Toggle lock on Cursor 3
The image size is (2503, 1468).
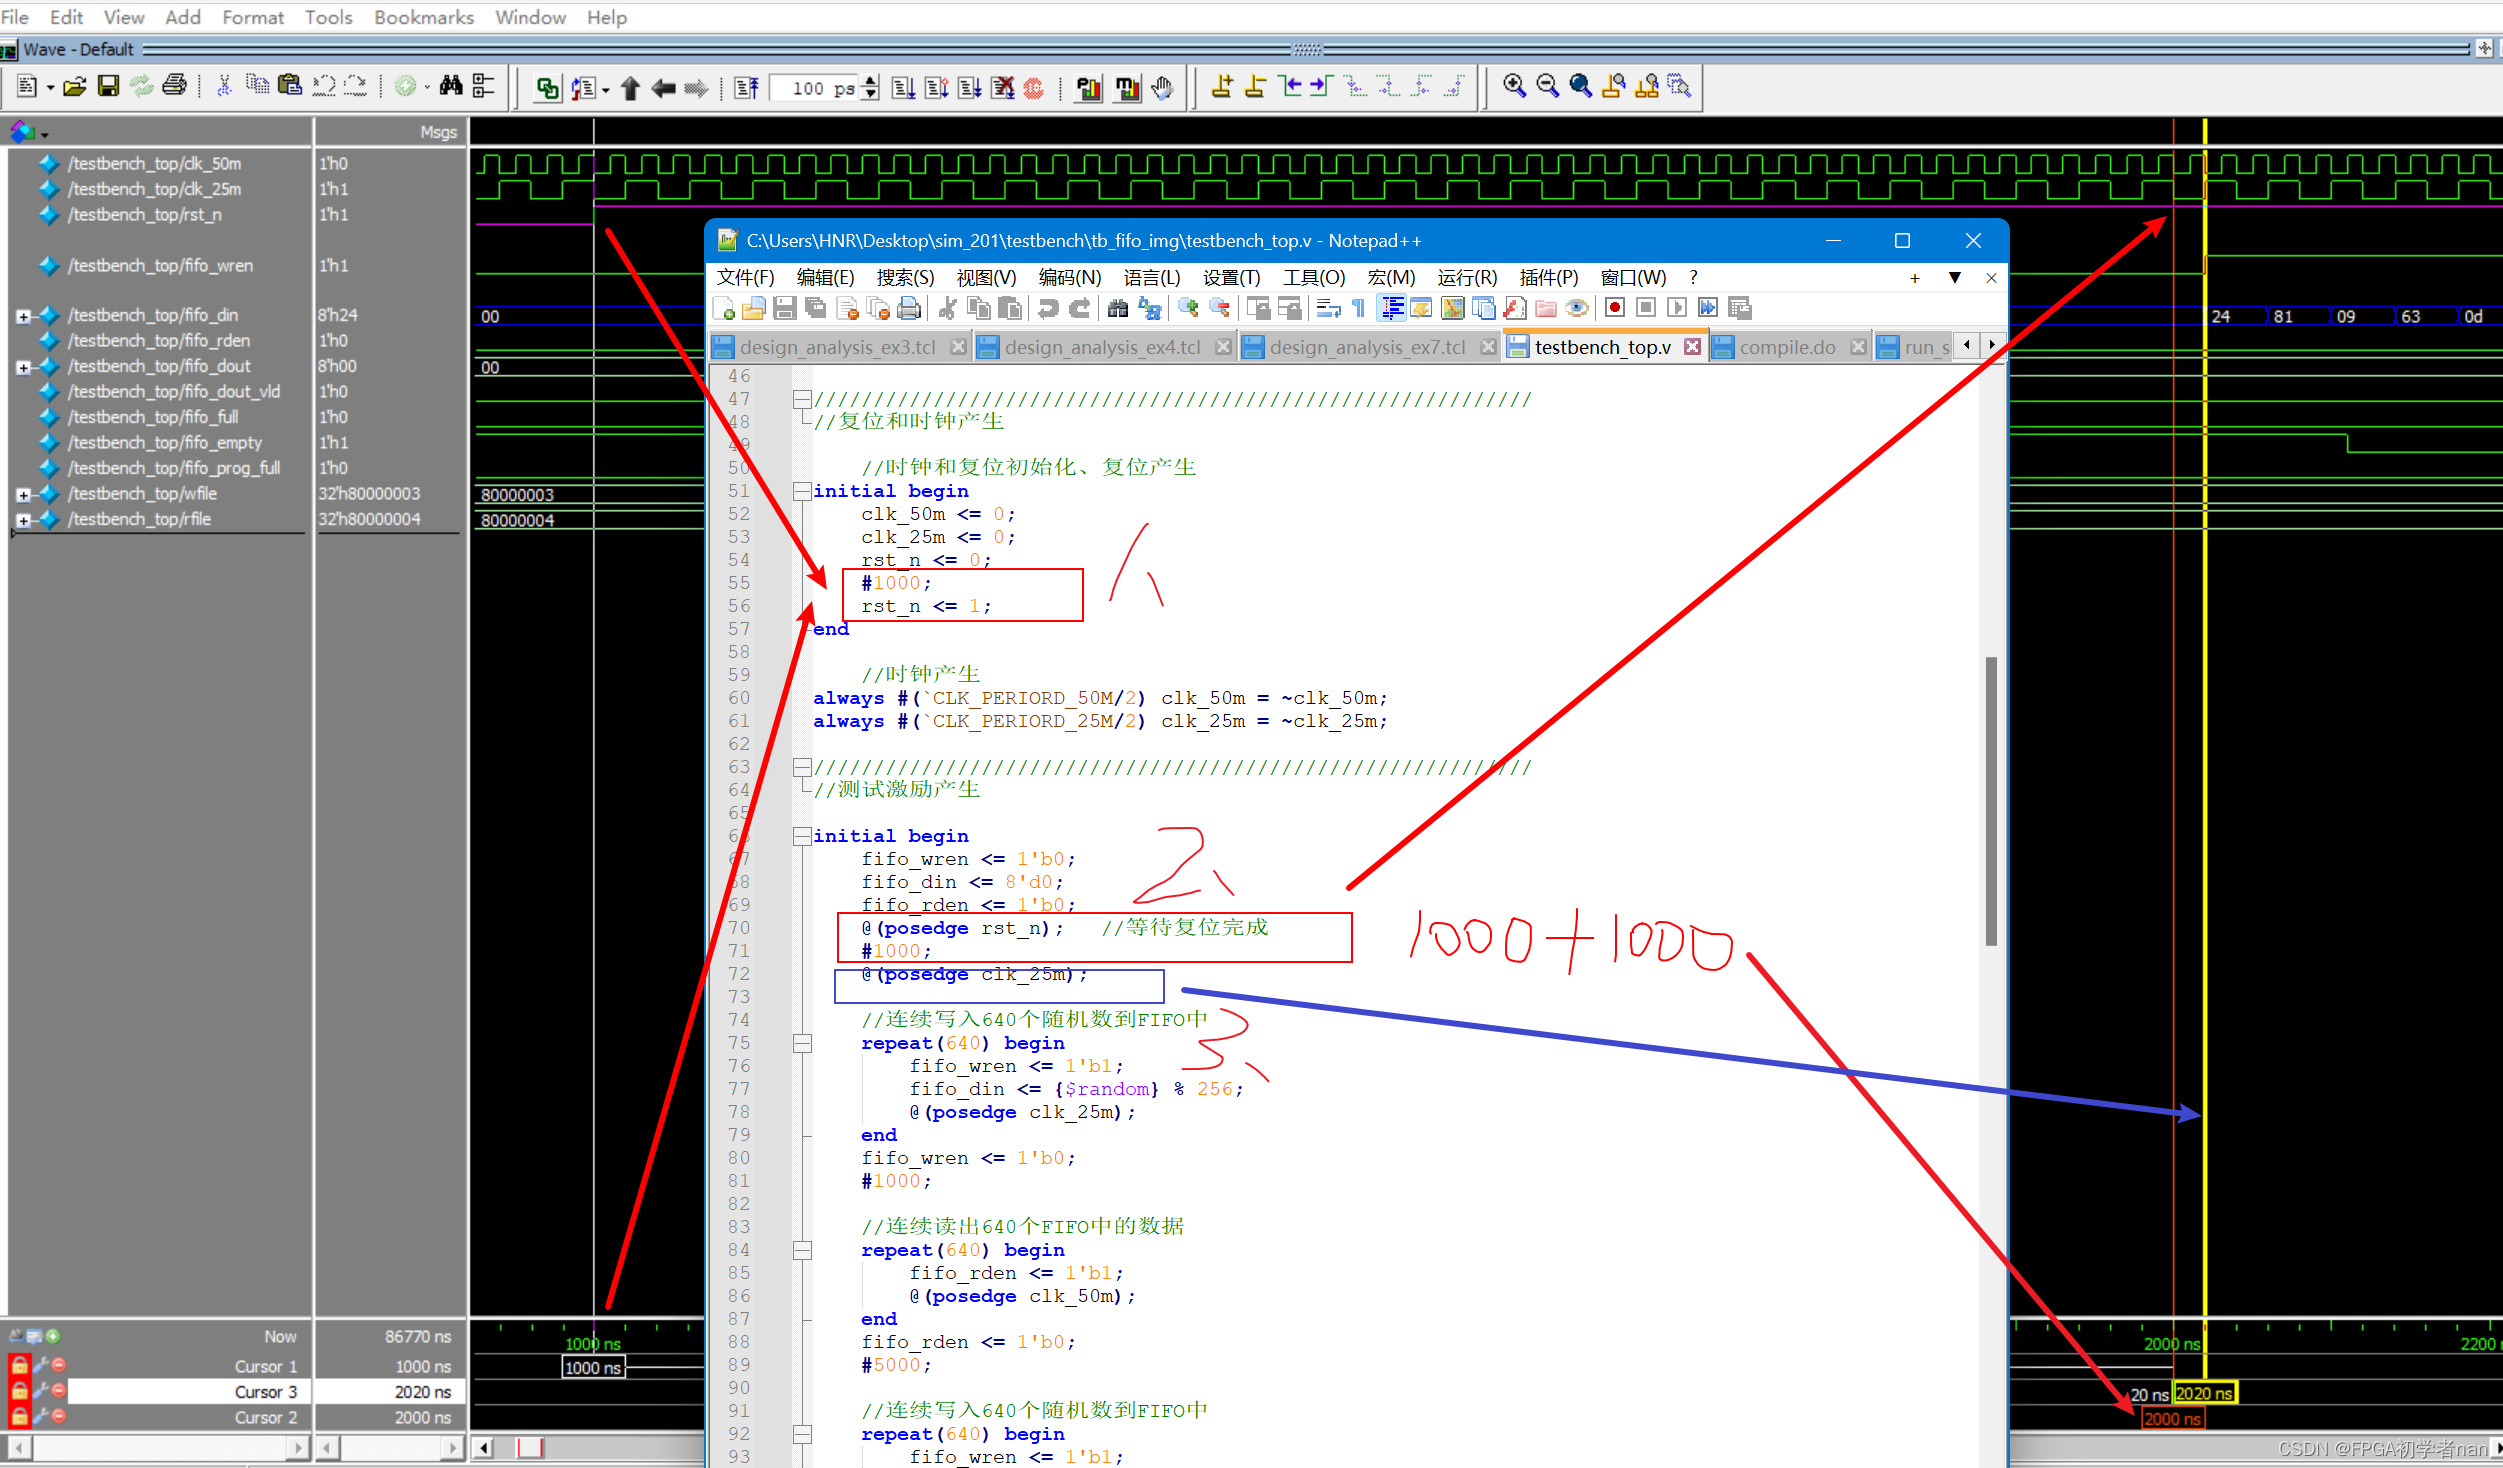click(19, 1391)
